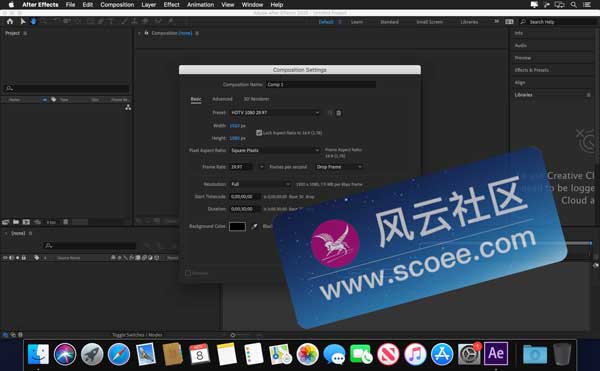
Task: Create new folder in Project panel
Action: pos(16,222)
